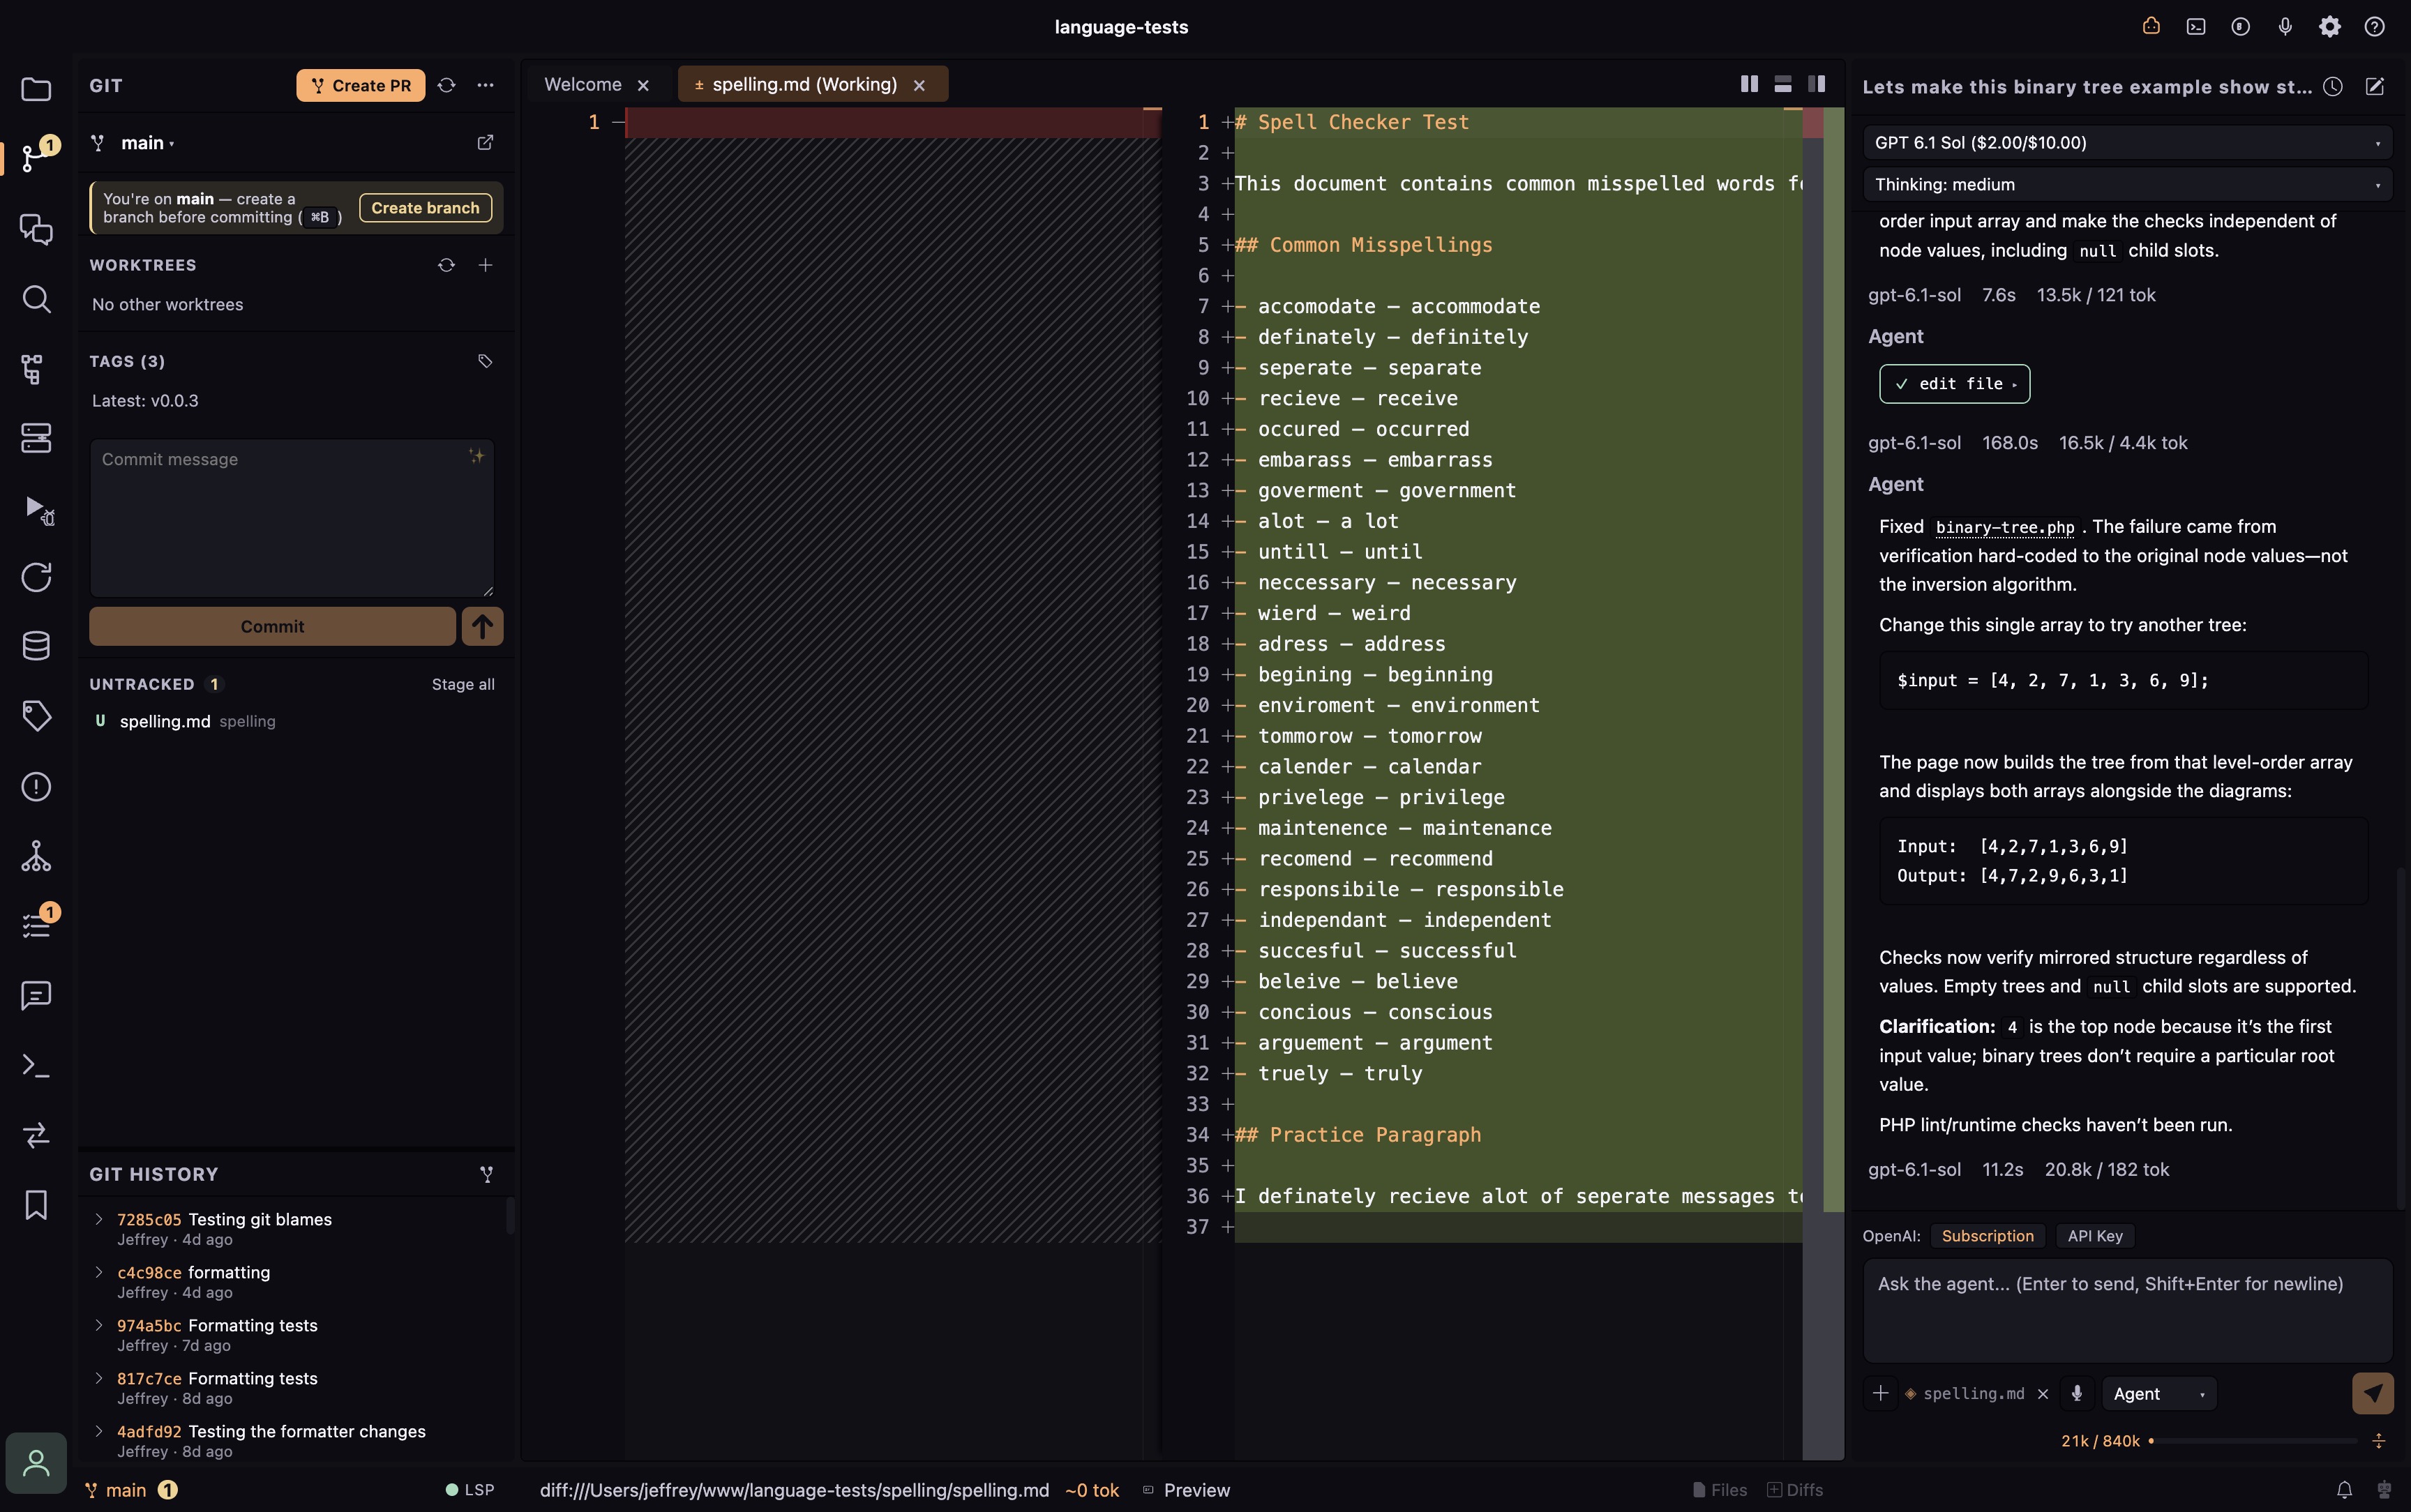Generate commit message with sparkle icon
The height and width of the screenshot is (1512, 2411).
tap(476, 456)
